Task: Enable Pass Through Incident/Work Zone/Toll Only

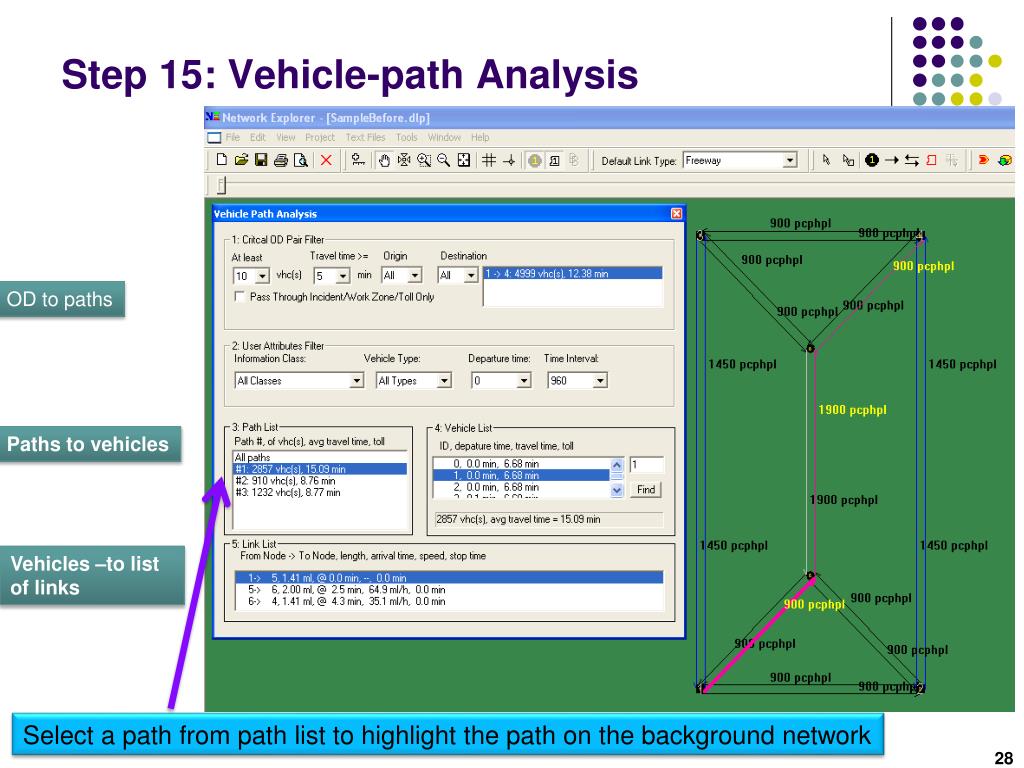Action: [240, 296]
